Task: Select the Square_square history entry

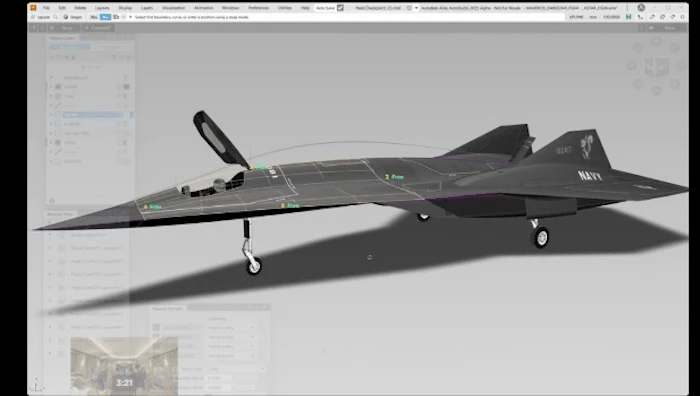Action: point(88,234)
